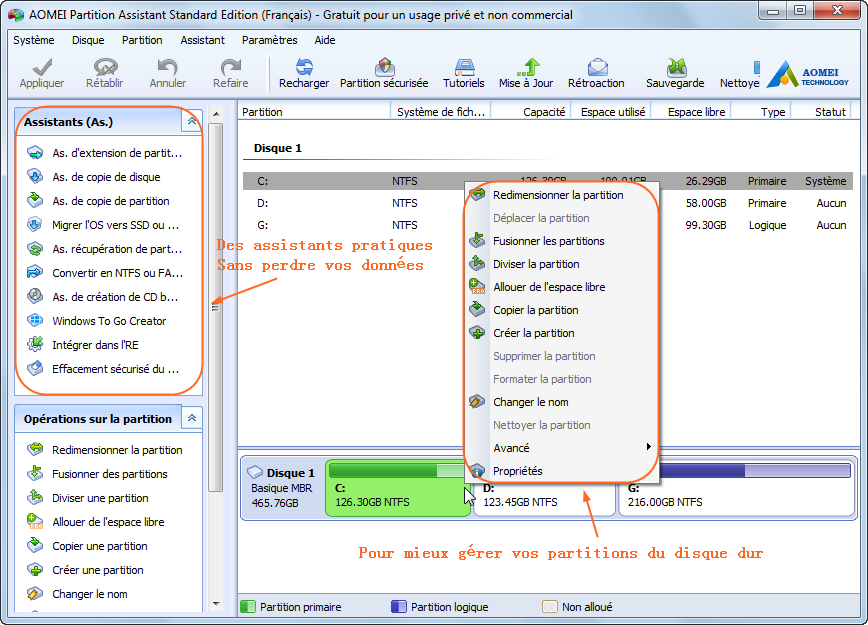Choose Changer le nom in context menu
868x625 pixels.
(561, 402)
